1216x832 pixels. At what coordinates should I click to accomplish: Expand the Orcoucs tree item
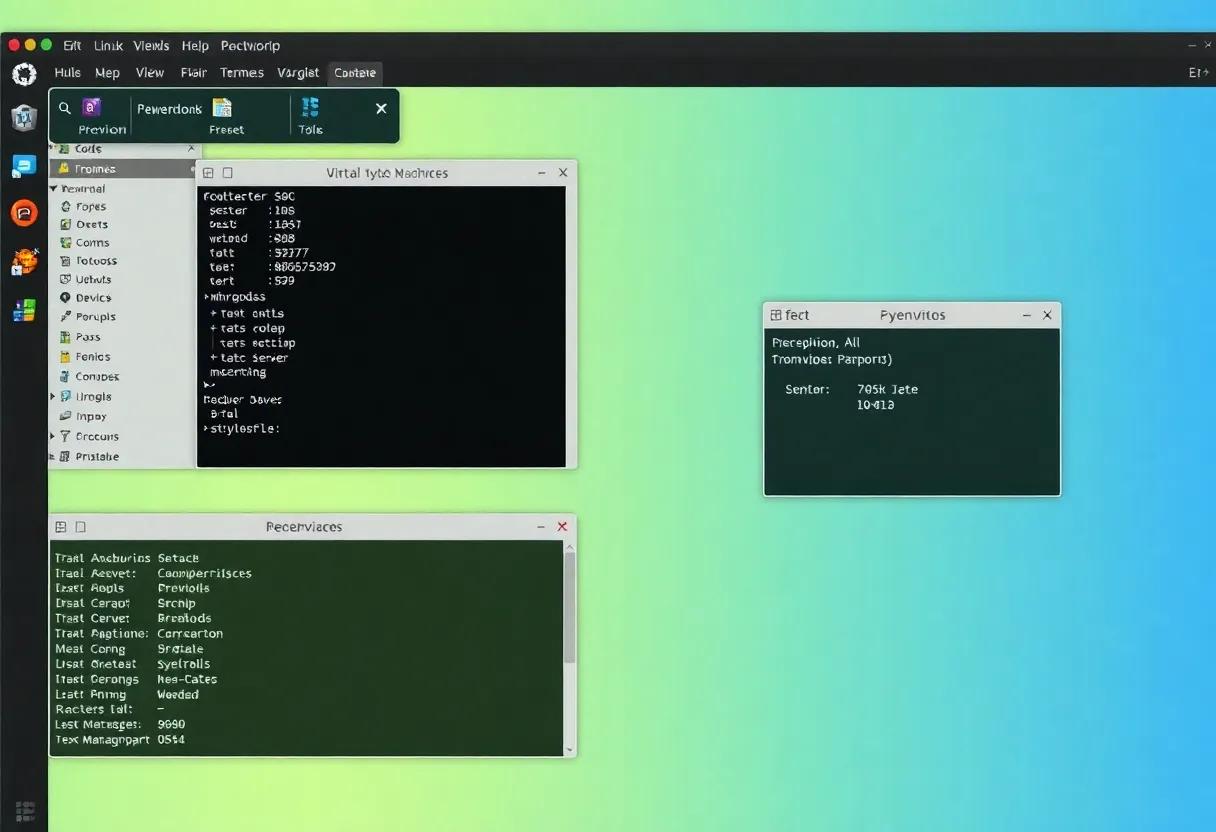coord(53,437)
